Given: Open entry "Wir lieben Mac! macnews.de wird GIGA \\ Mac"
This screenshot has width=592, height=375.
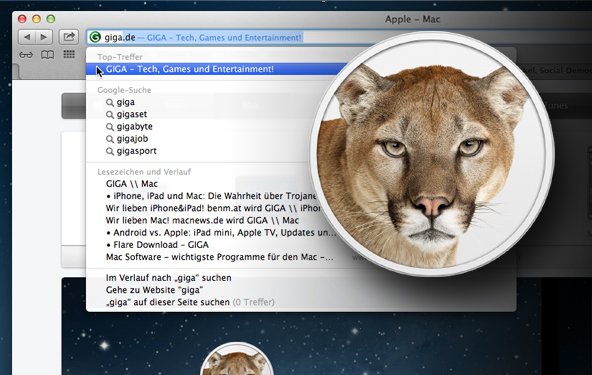Looking at the screenshot, I should click(202, 220).
